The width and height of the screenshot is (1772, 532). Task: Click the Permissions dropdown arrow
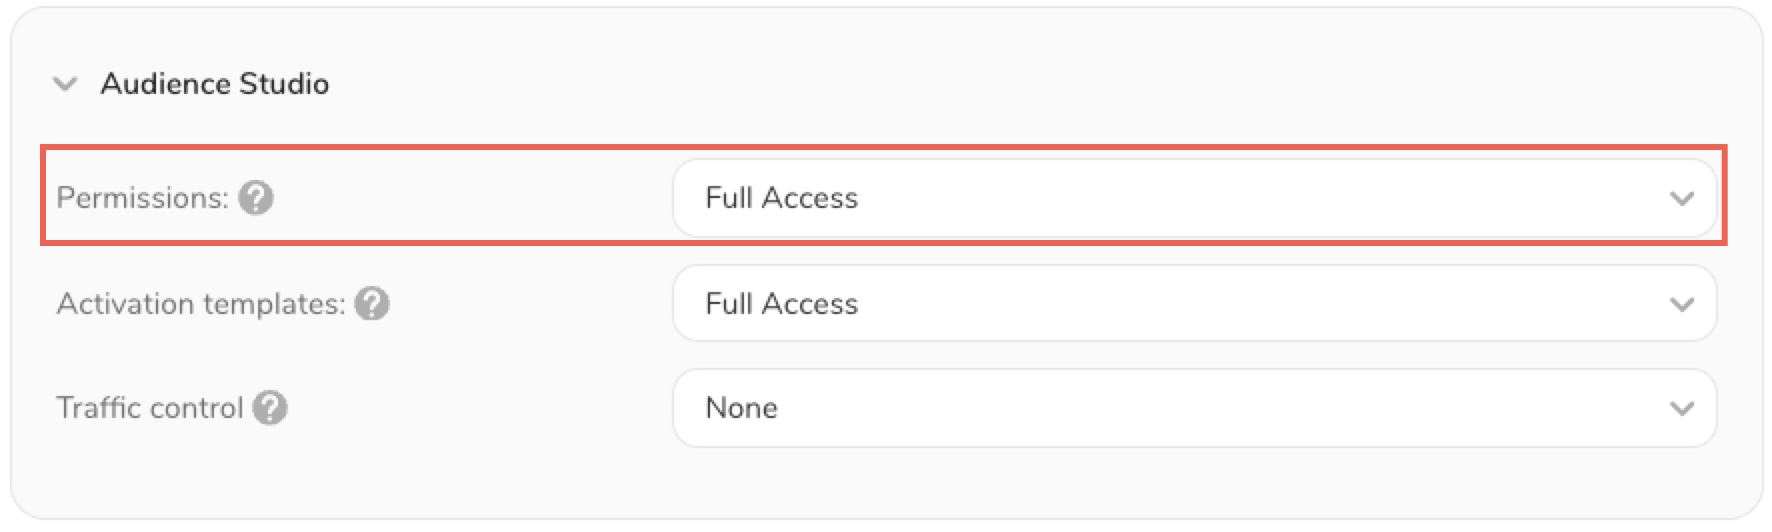[1681, 199]
